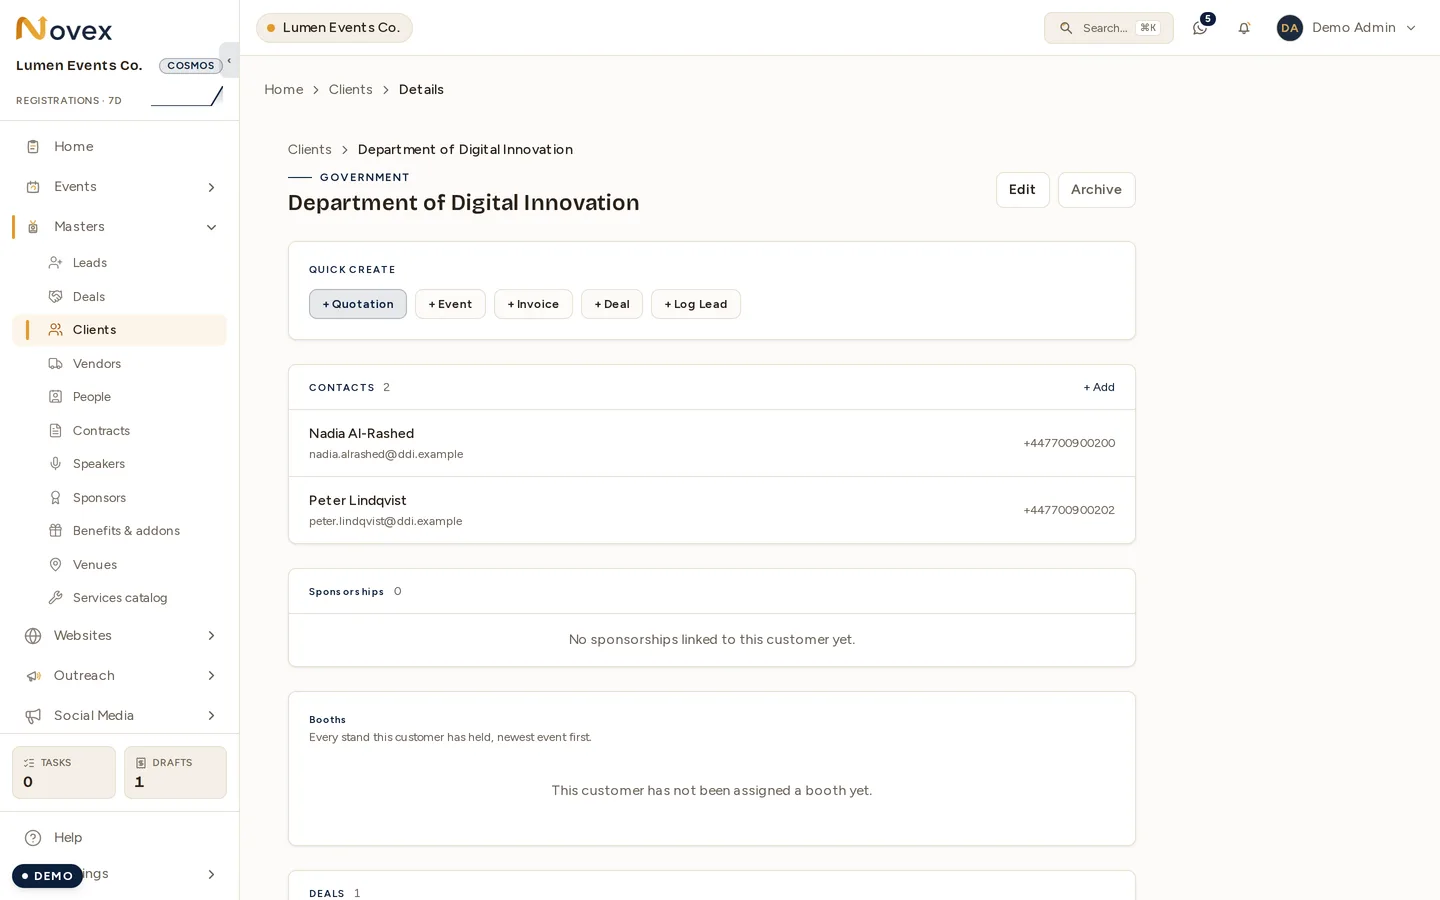Open the Outreach menu item
The image size is (1440, 900).
click(x=119, y=676)
